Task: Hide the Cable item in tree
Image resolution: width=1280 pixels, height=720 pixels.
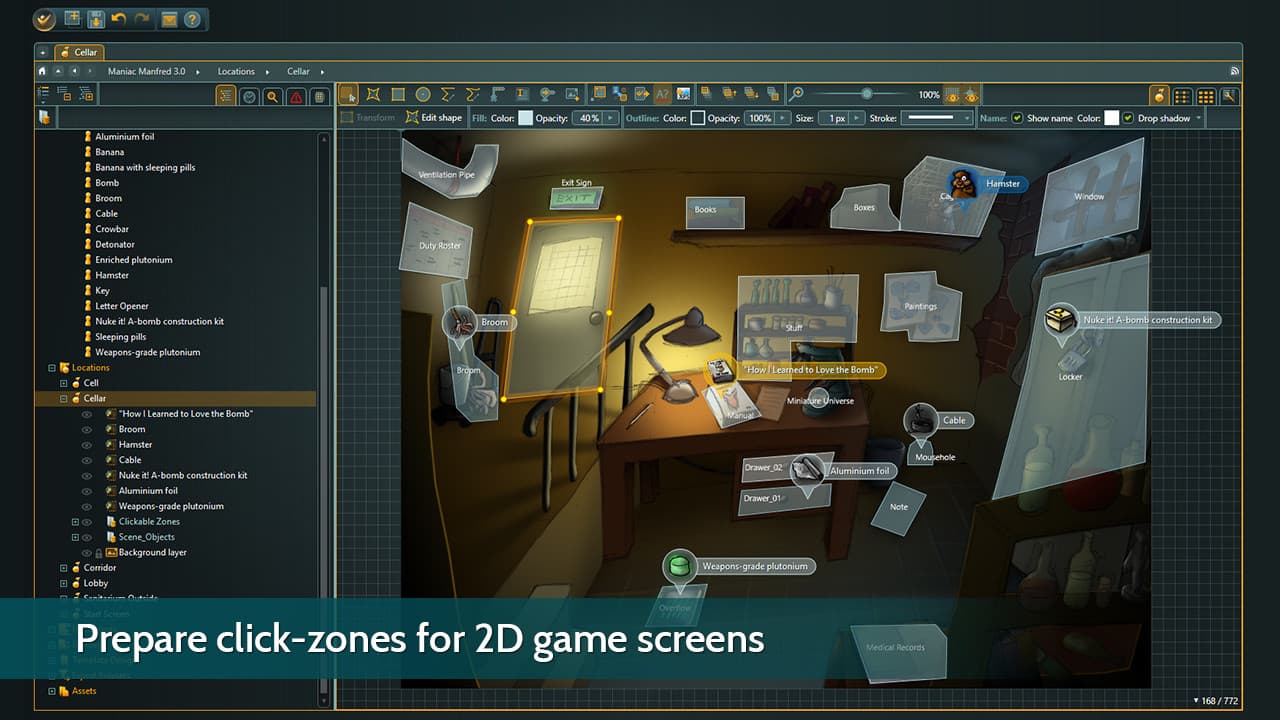Action: [x=86, y=460]
